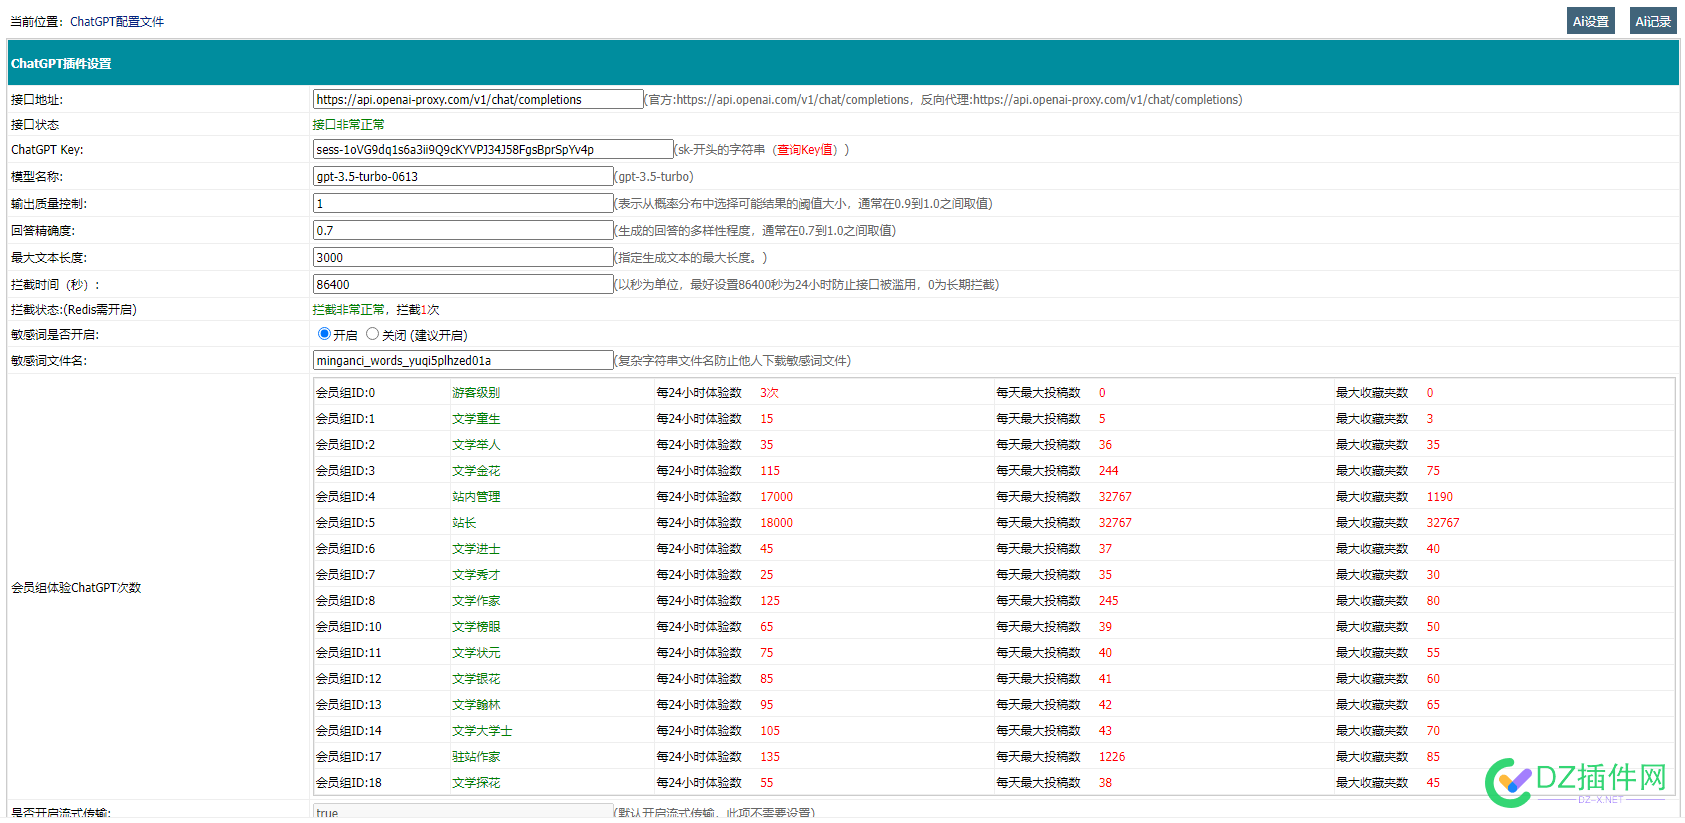Click the 245 max submissions value

1109,601
